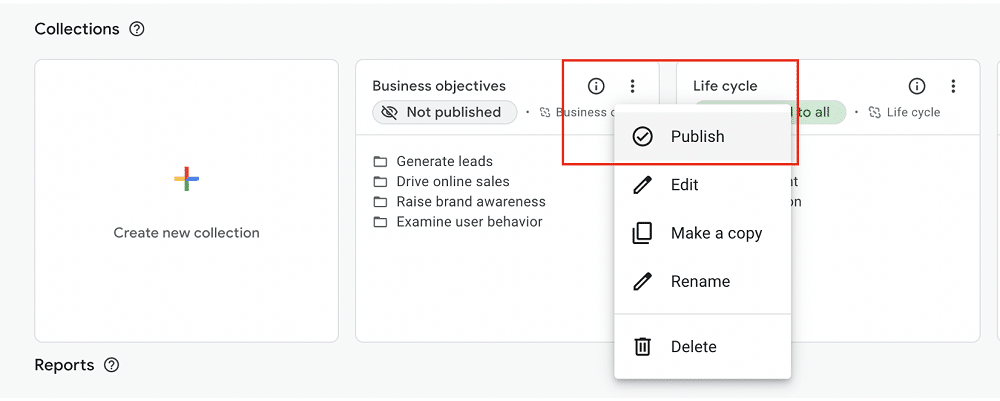Select Rename in the context menu
The height and width of the screenshot is (401, 1000).
702,281
